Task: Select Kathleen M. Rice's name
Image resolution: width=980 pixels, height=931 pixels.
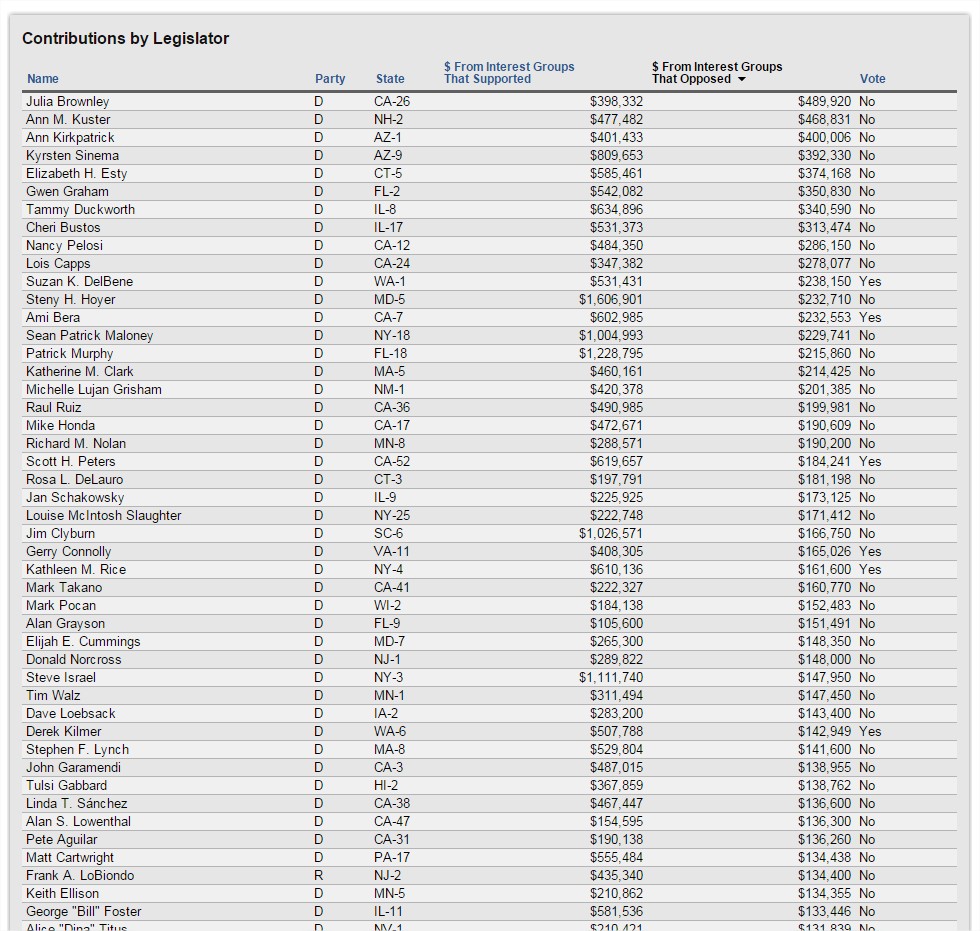Action: coord(76,570)
